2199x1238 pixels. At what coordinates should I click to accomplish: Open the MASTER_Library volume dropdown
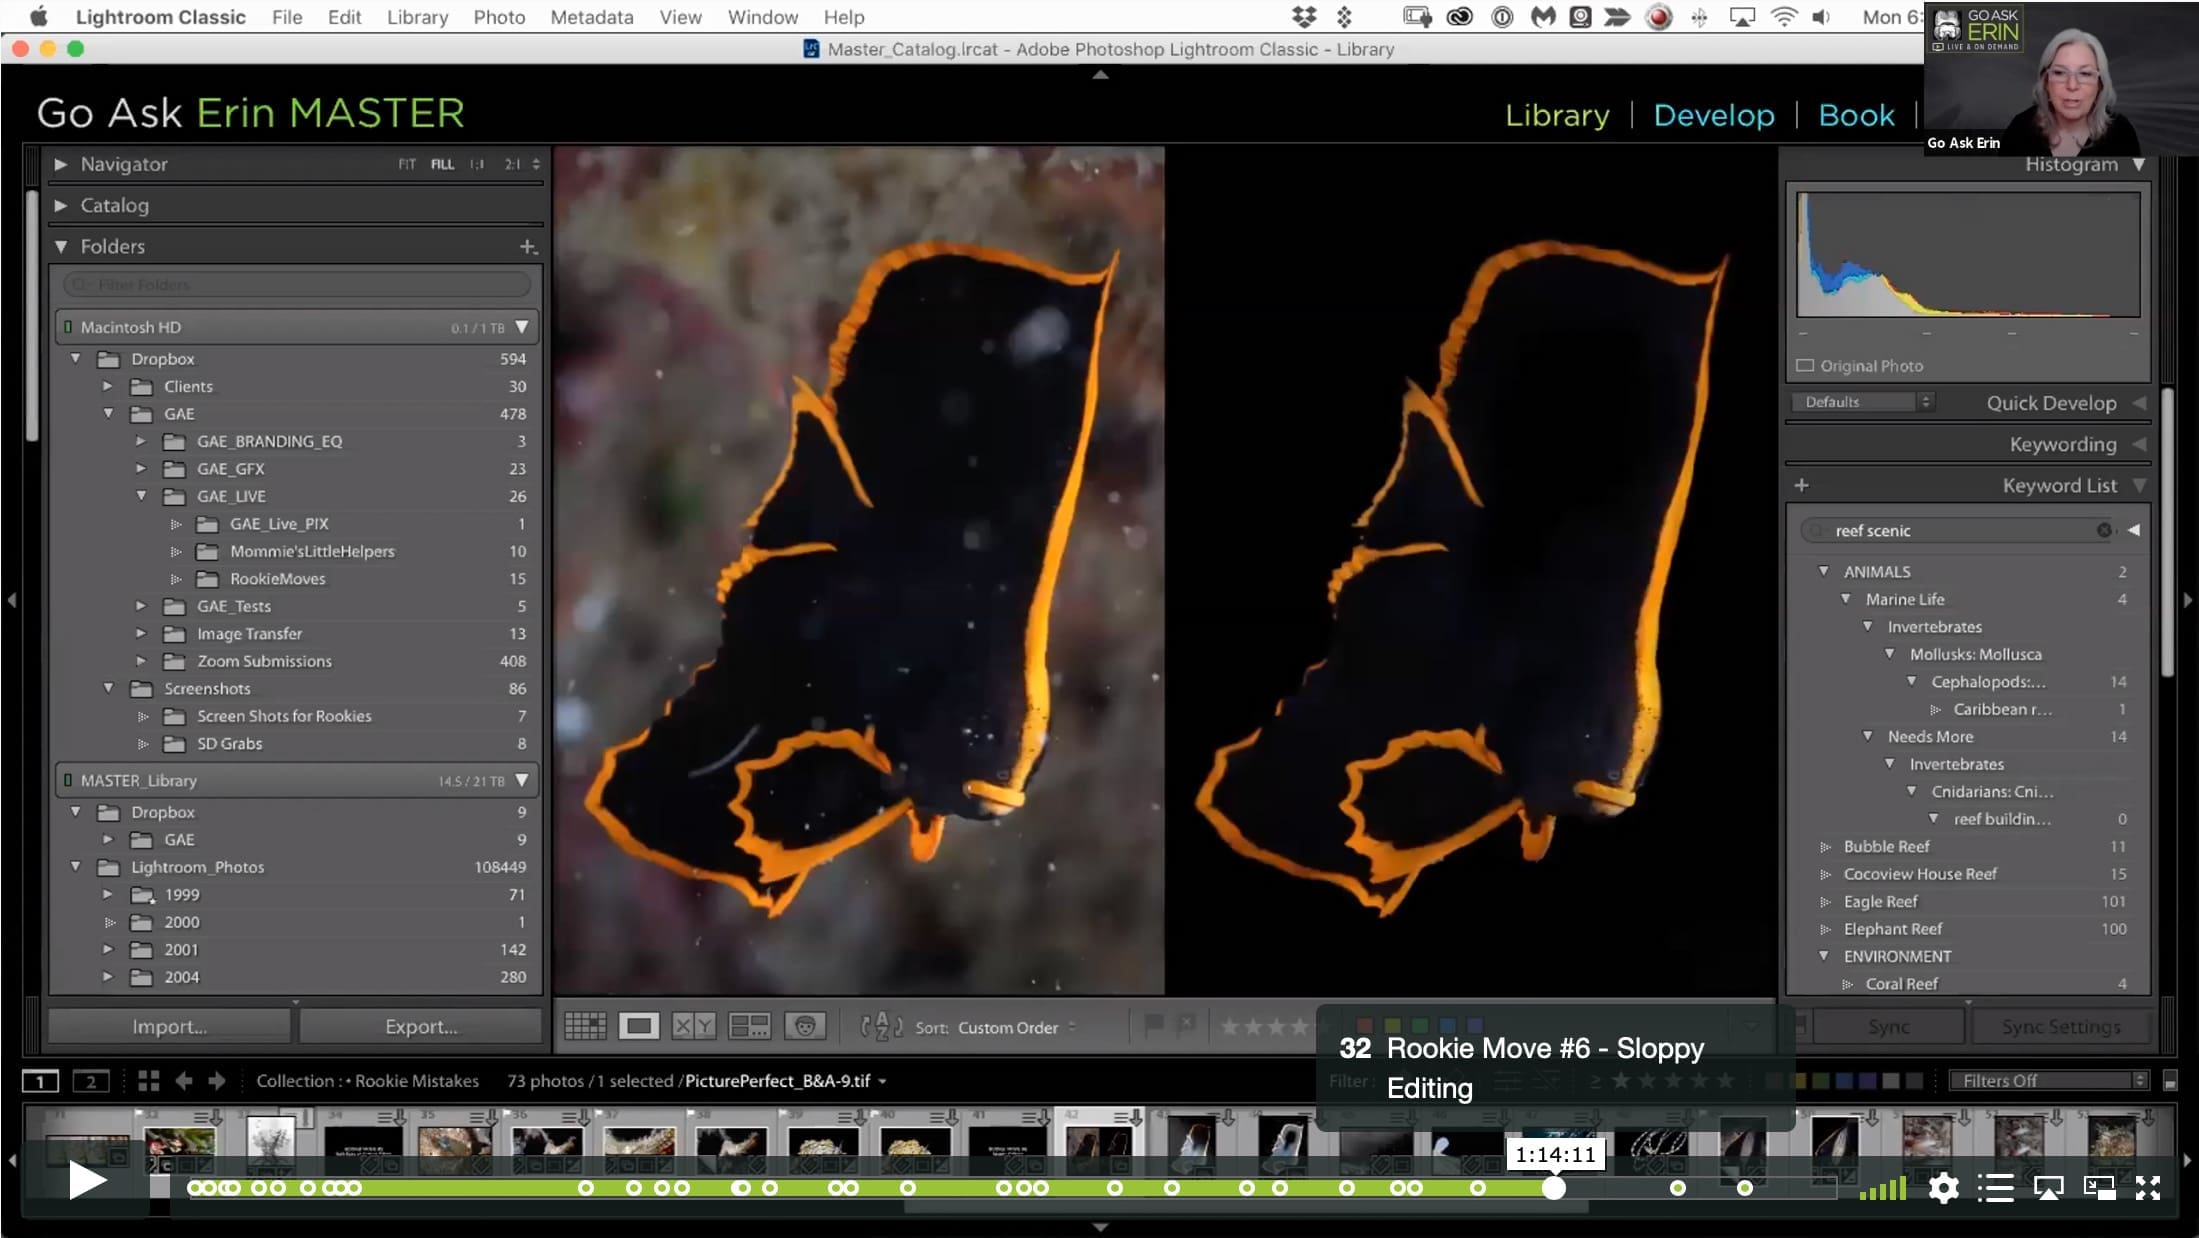[522, 780]
